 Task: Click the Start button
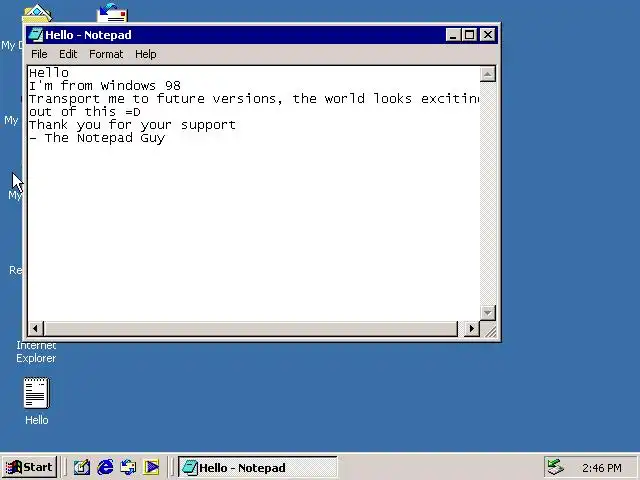(29, 467)
